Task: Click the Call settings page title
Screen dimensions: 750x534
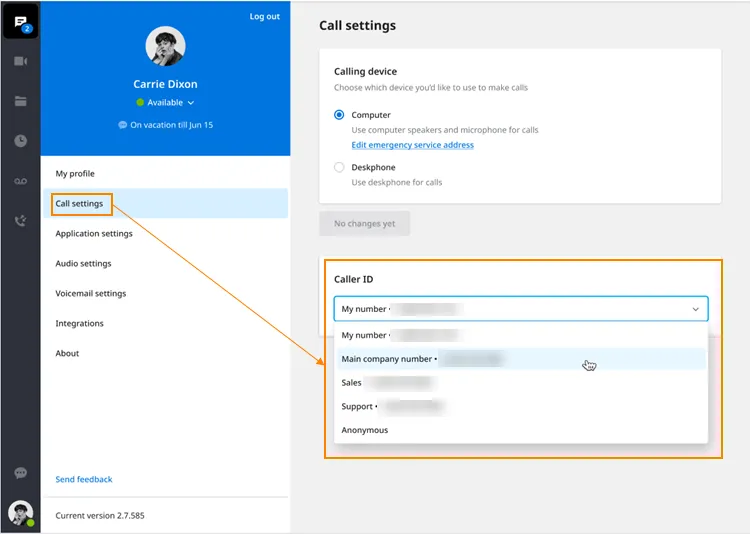Action: [358, 25]
